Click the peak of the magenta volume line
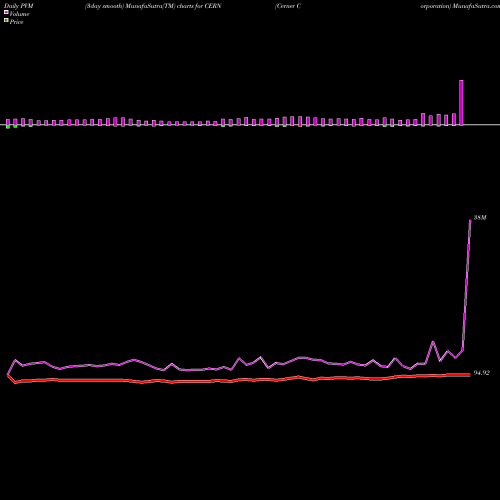500x500 pixels. (470, 220)
